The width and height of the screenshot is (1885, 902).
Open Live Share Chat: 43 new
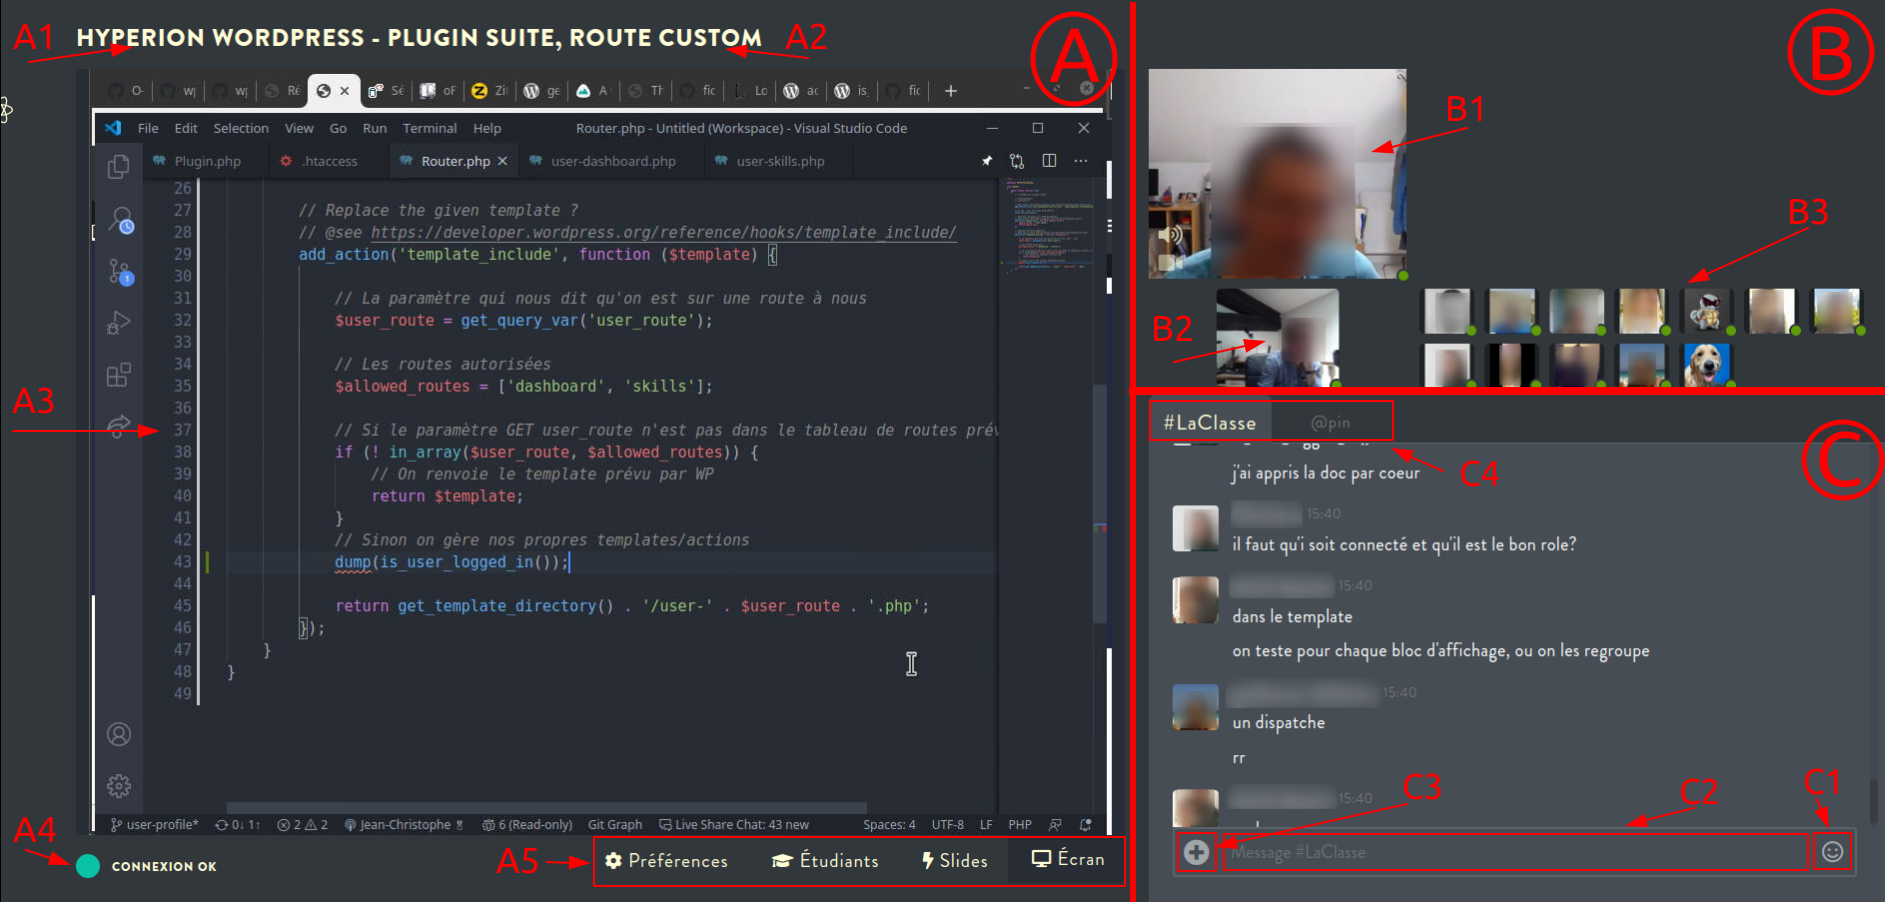point(734,825)
